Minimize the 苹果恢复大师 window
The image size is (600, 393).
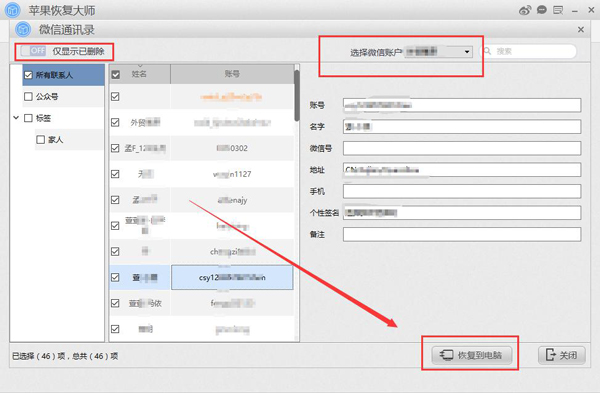click(x=574, y=11)
